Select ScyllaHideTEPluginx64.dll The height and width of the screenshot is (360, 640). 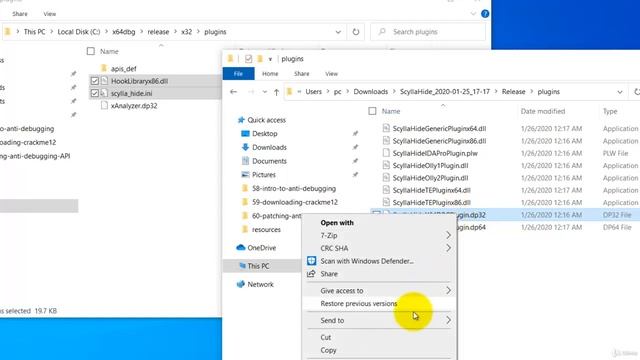pyautogui.click(x=431, y=190)
